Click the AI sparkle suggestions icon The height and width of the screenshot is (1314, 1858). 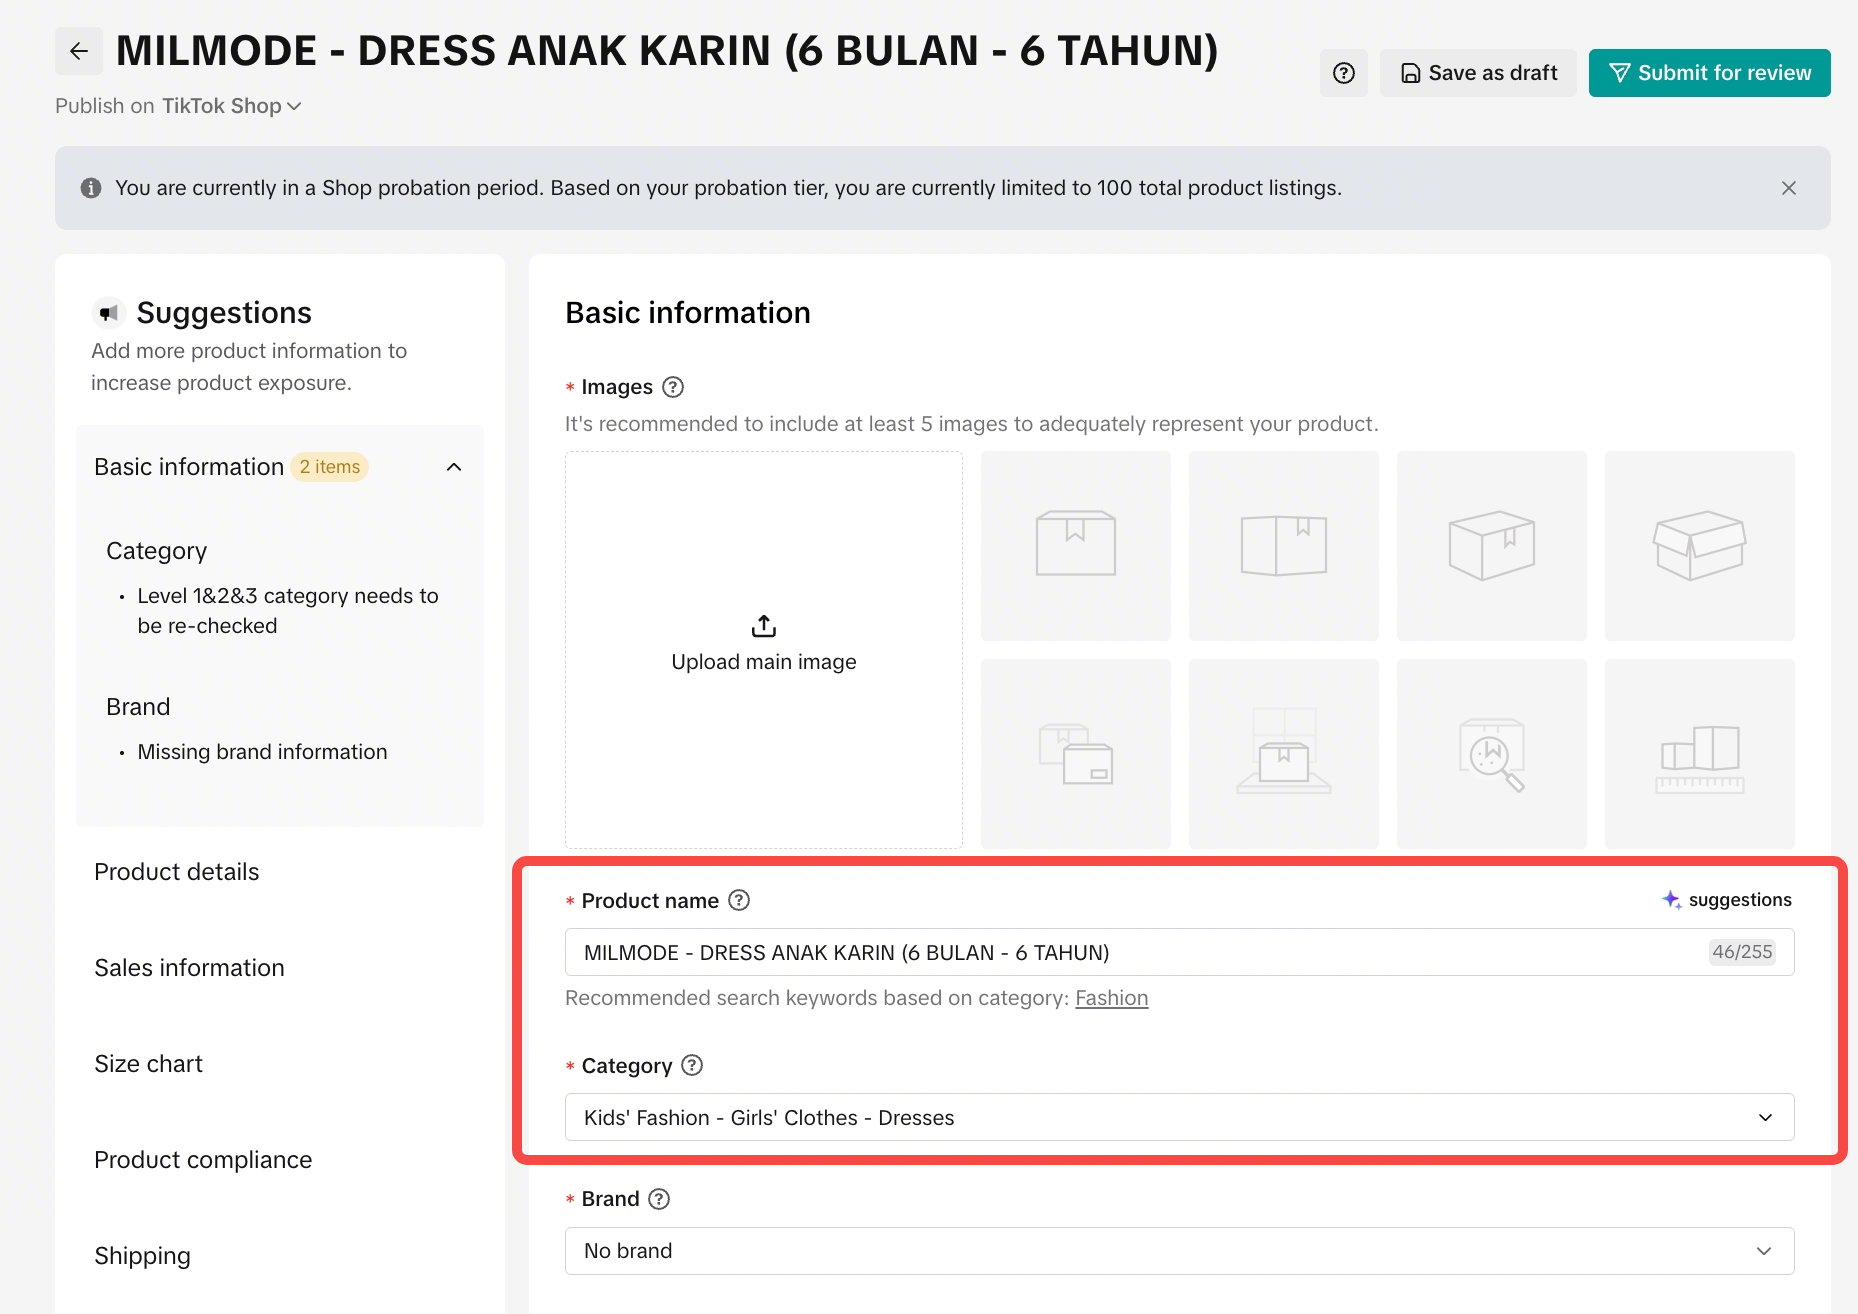coord(1671,899)
